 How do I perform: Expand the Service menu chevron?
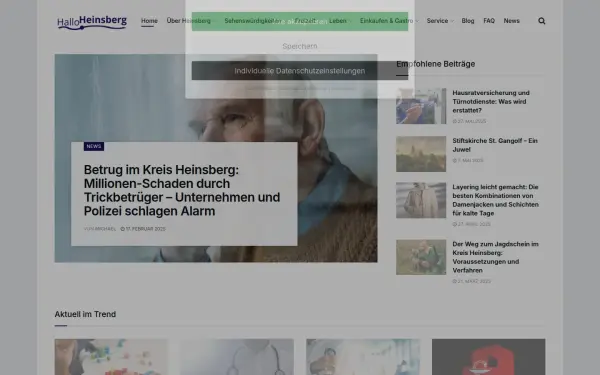coord(452,21)
